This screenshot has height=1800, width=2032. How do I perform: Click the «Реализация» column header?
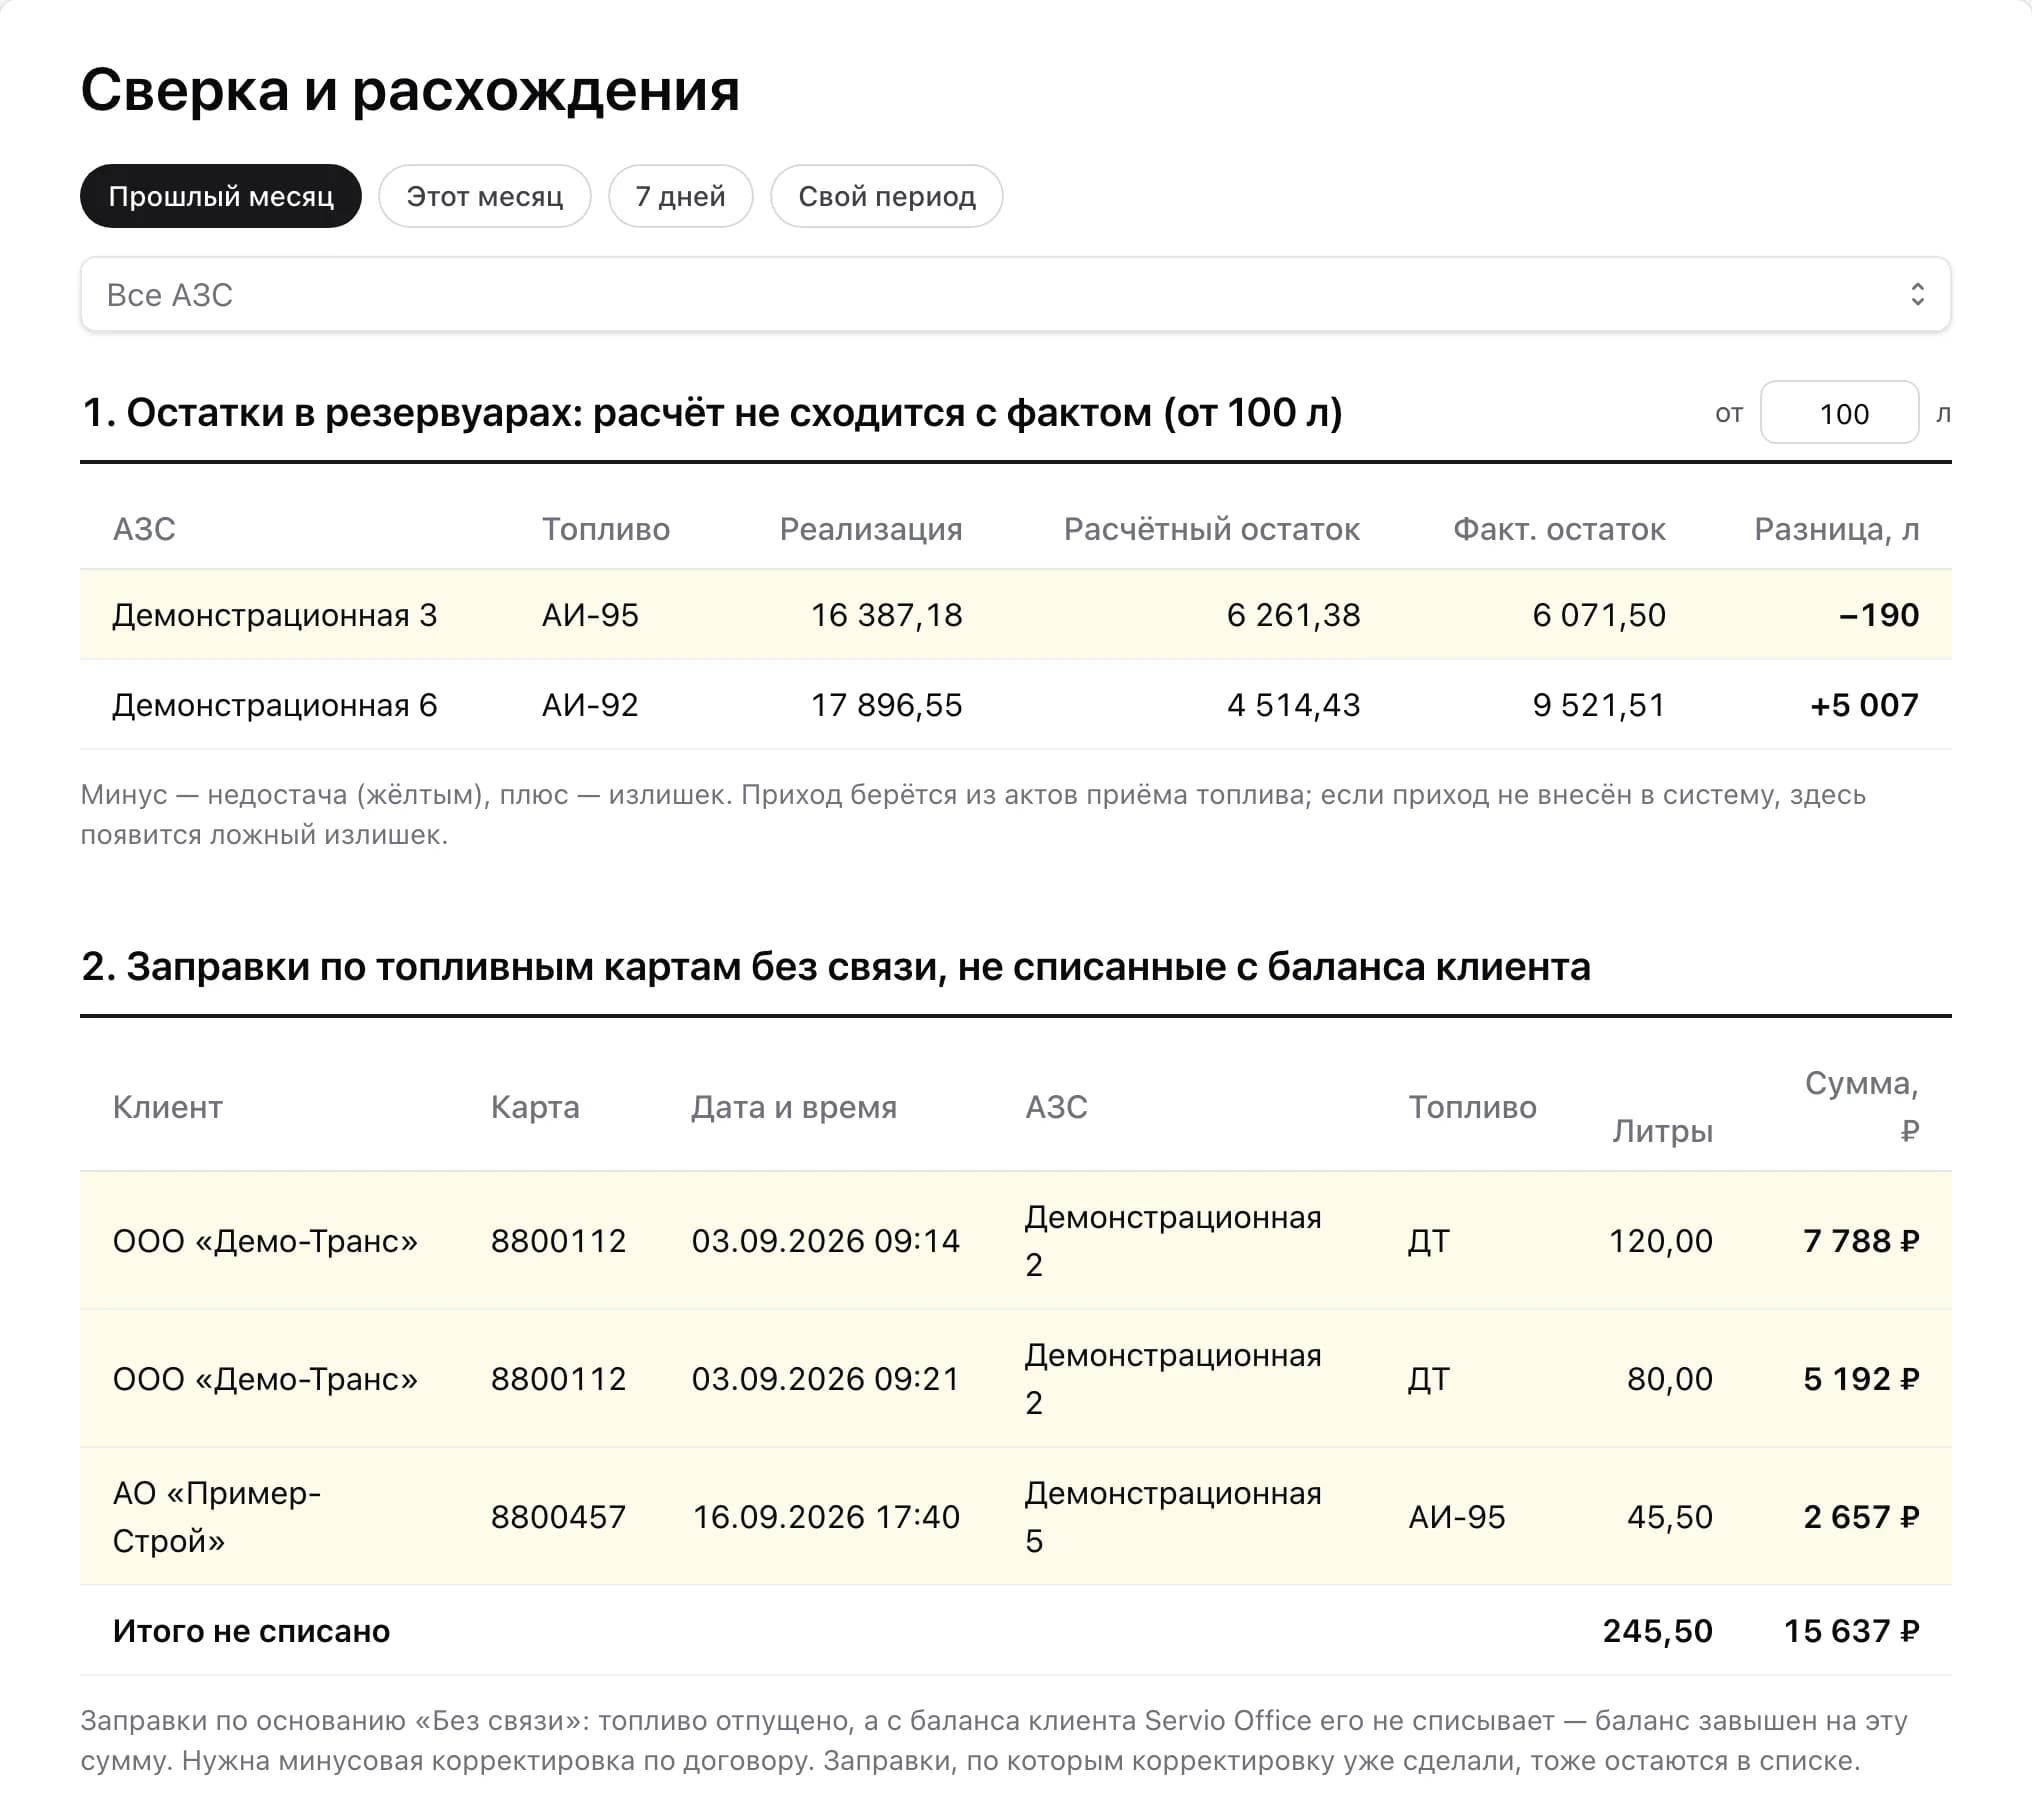[871, 529]
